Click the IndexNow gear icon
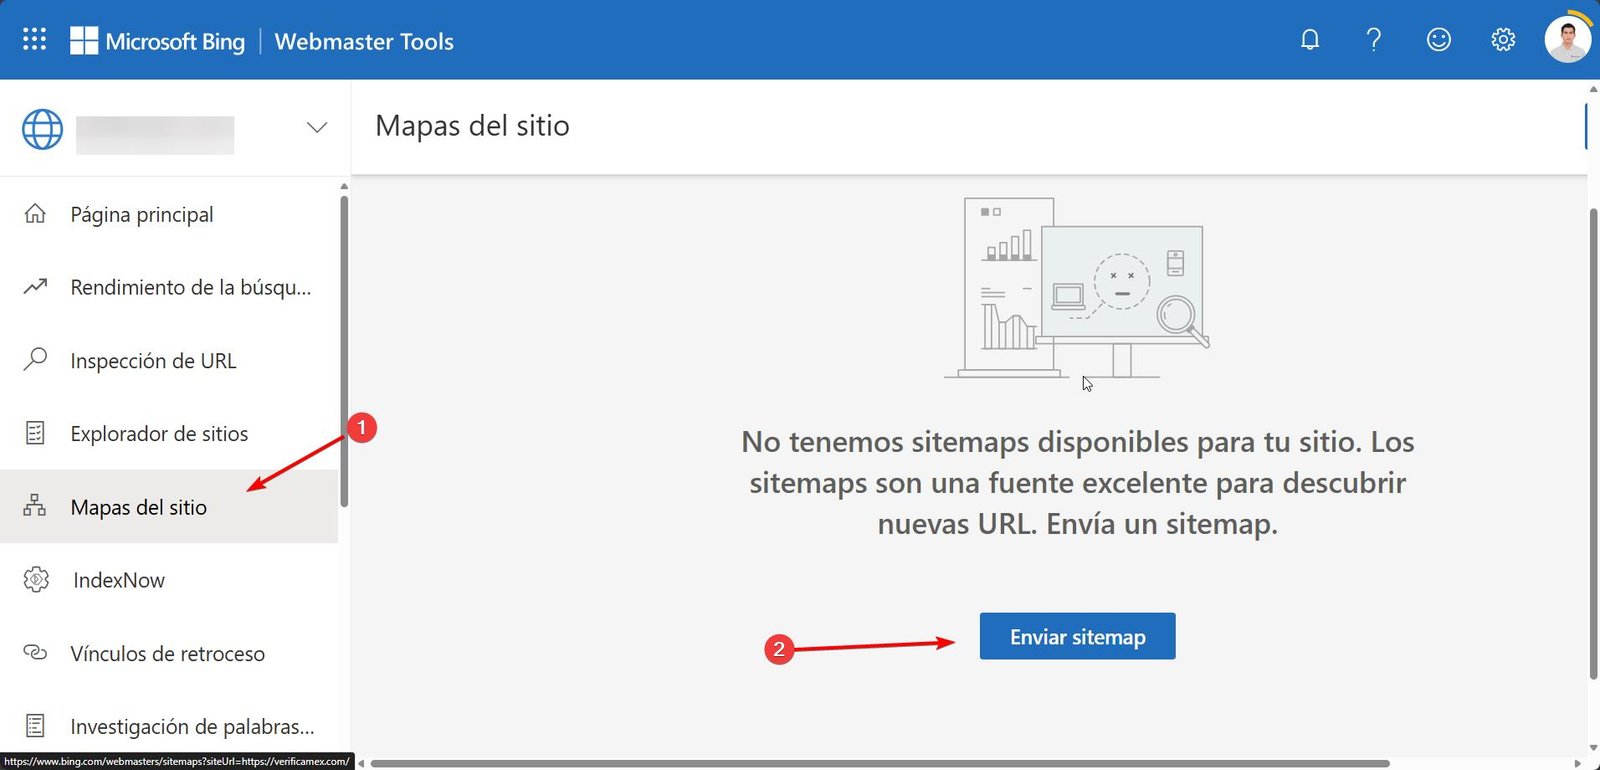The width and height of the screenshot is (1600, 770). pos(36,579)
